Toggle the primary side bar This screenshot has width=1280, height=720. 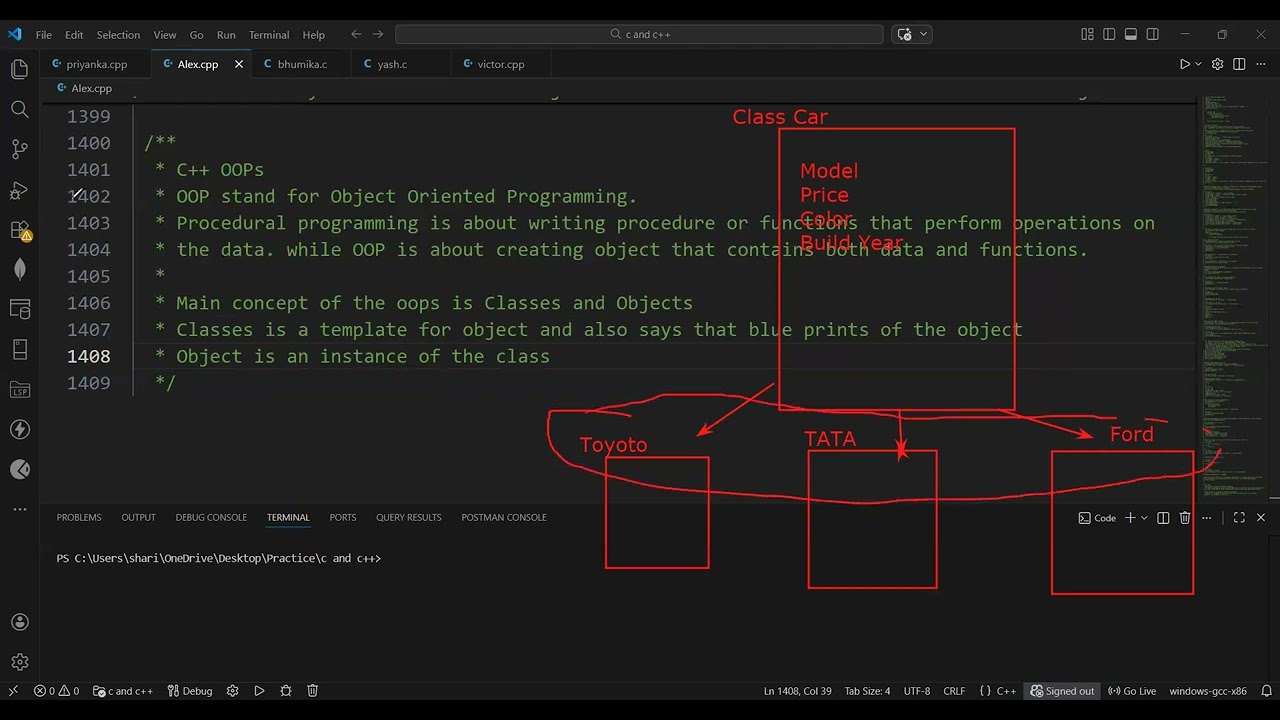tap(1109, 34)
